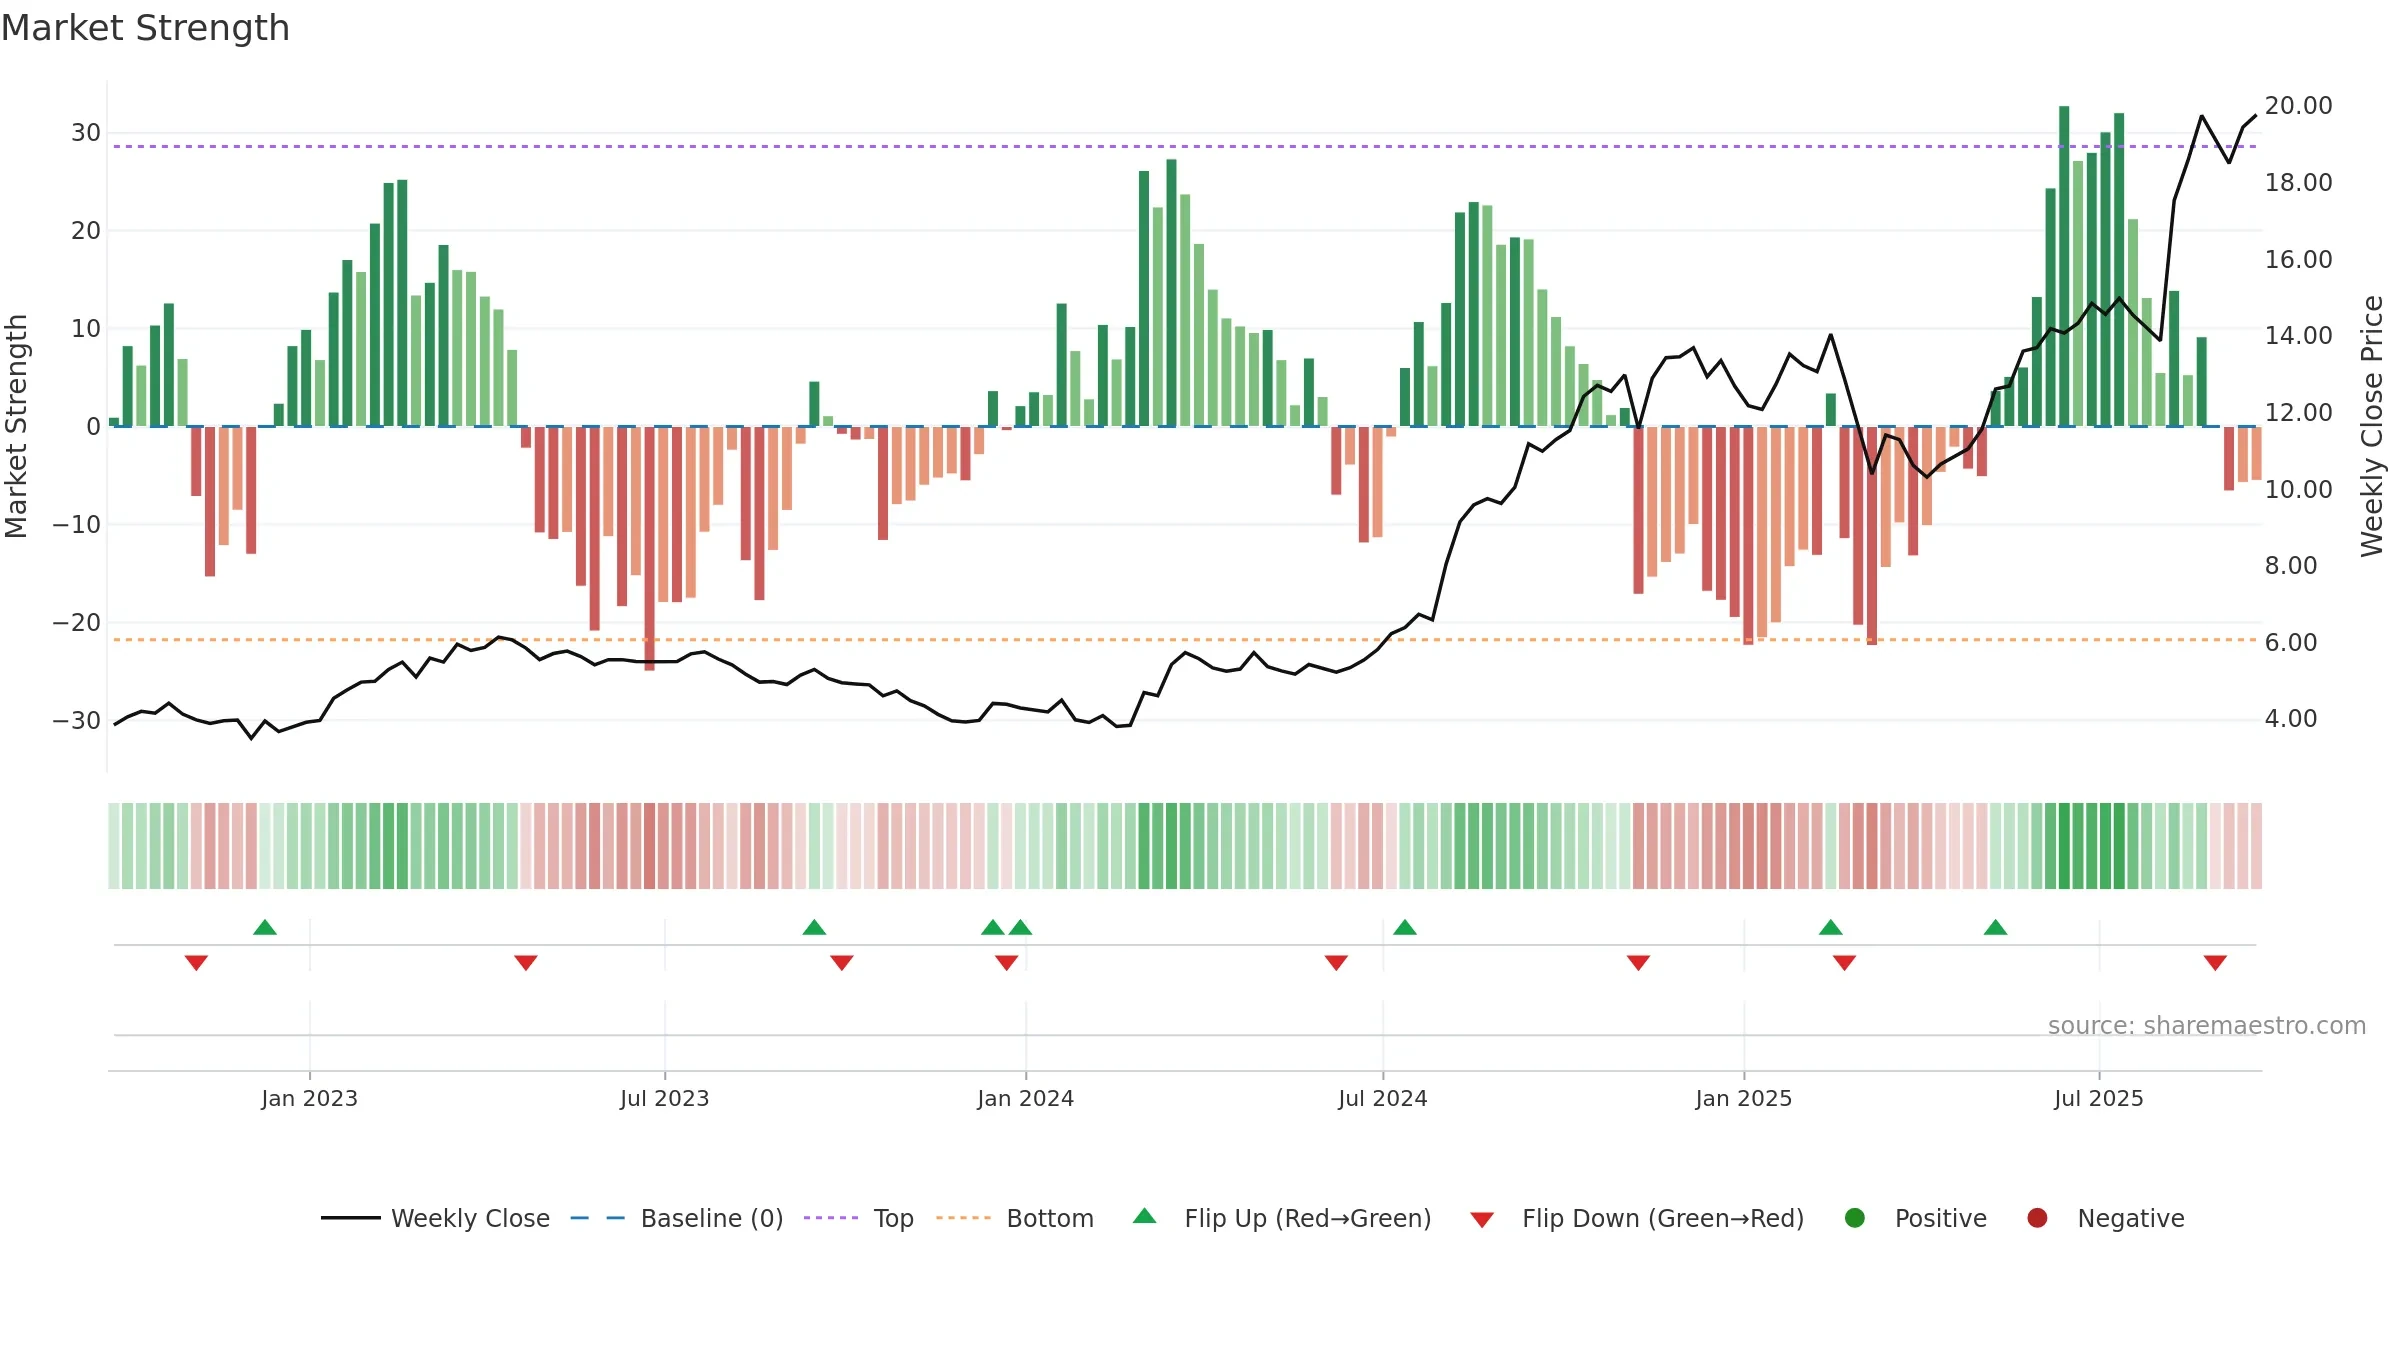Toggle the Bottom legend label

coord(1050,1219)
